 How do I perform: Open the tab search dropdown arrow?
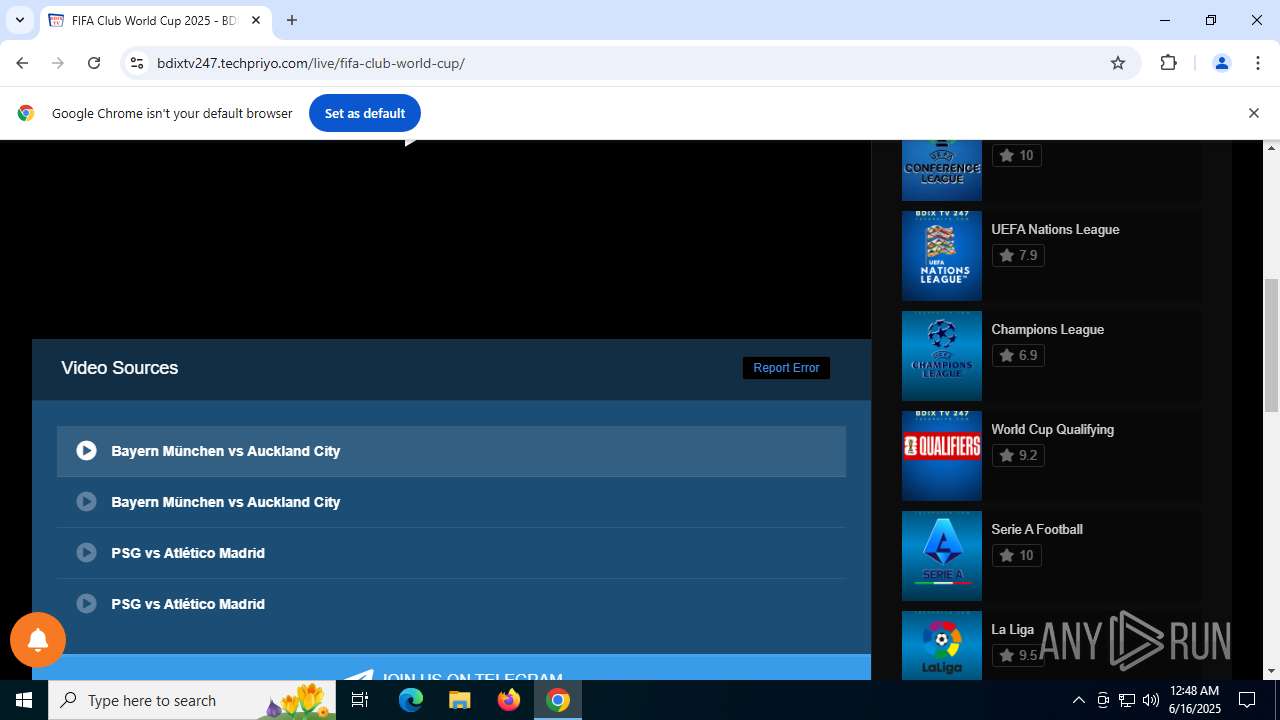(x=20, y=20)
